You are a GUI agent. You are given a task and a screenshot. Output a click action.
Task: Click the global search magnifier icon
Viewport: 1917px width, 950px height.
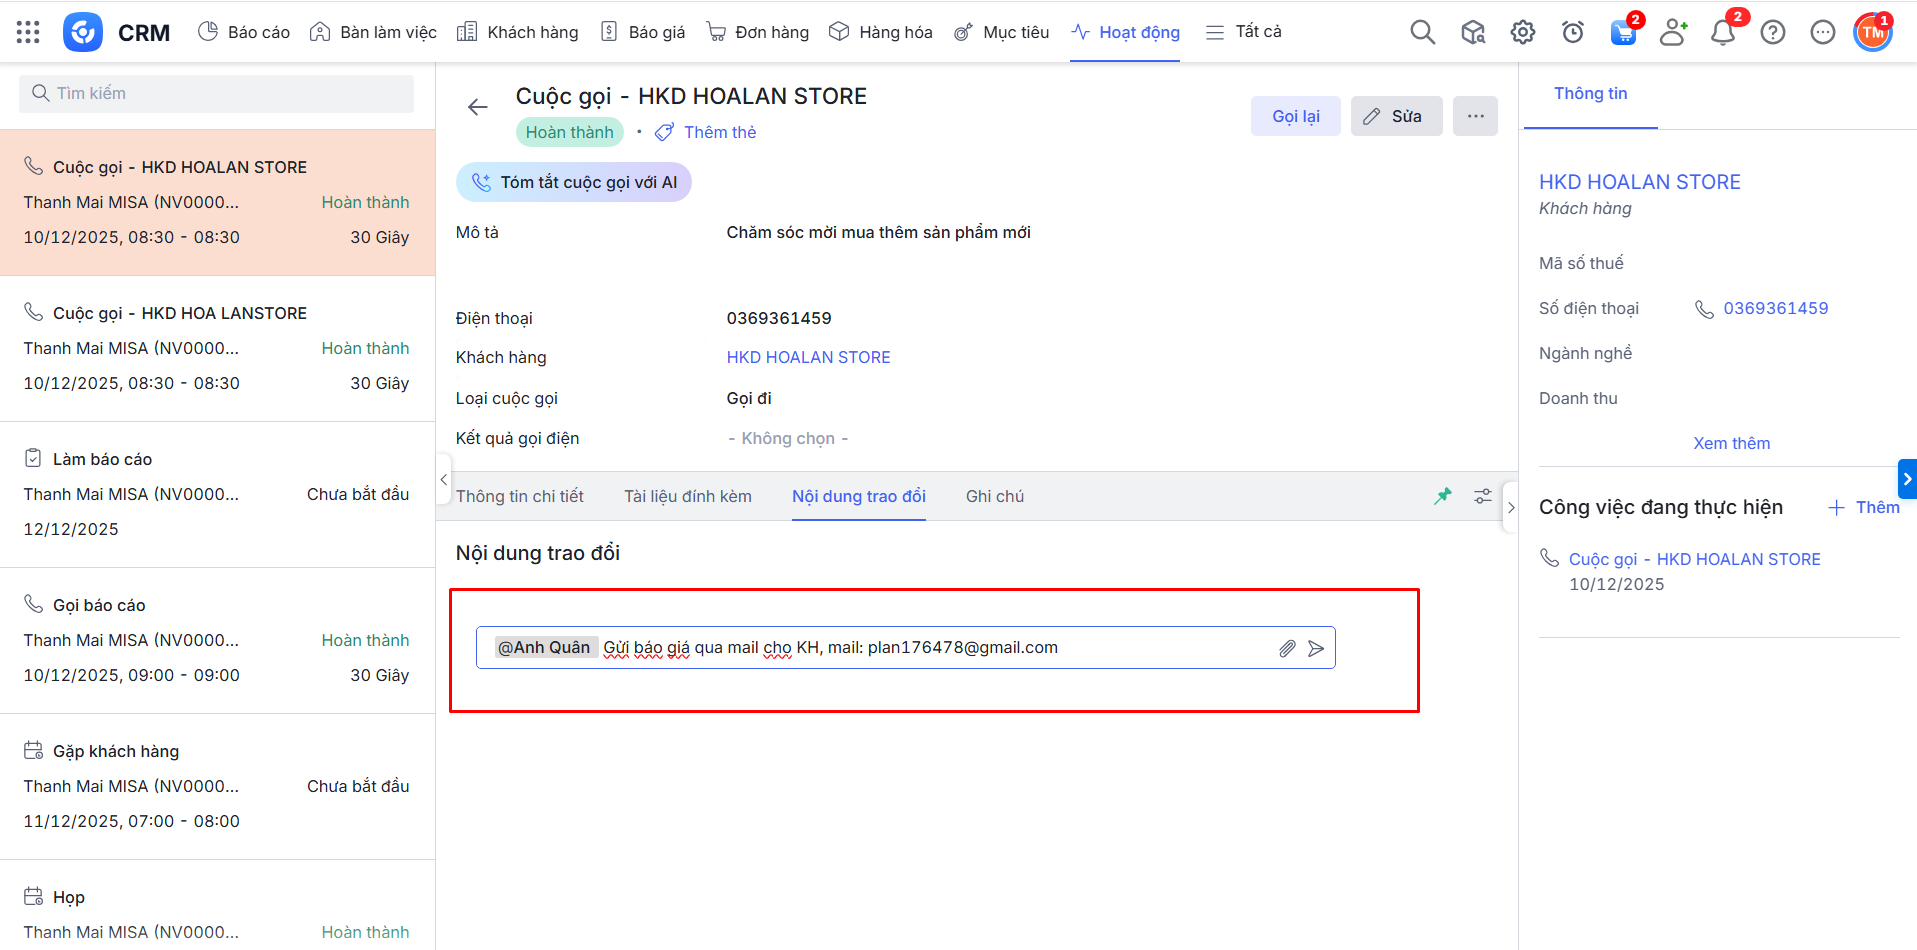coord(1422,32)
